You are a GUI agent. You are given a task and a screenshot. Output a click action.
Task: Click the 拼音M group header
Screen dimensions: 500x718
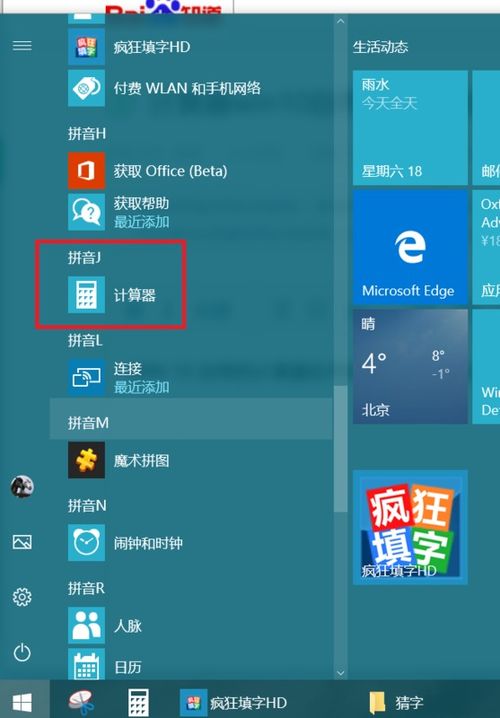click(x=191, y=423)
